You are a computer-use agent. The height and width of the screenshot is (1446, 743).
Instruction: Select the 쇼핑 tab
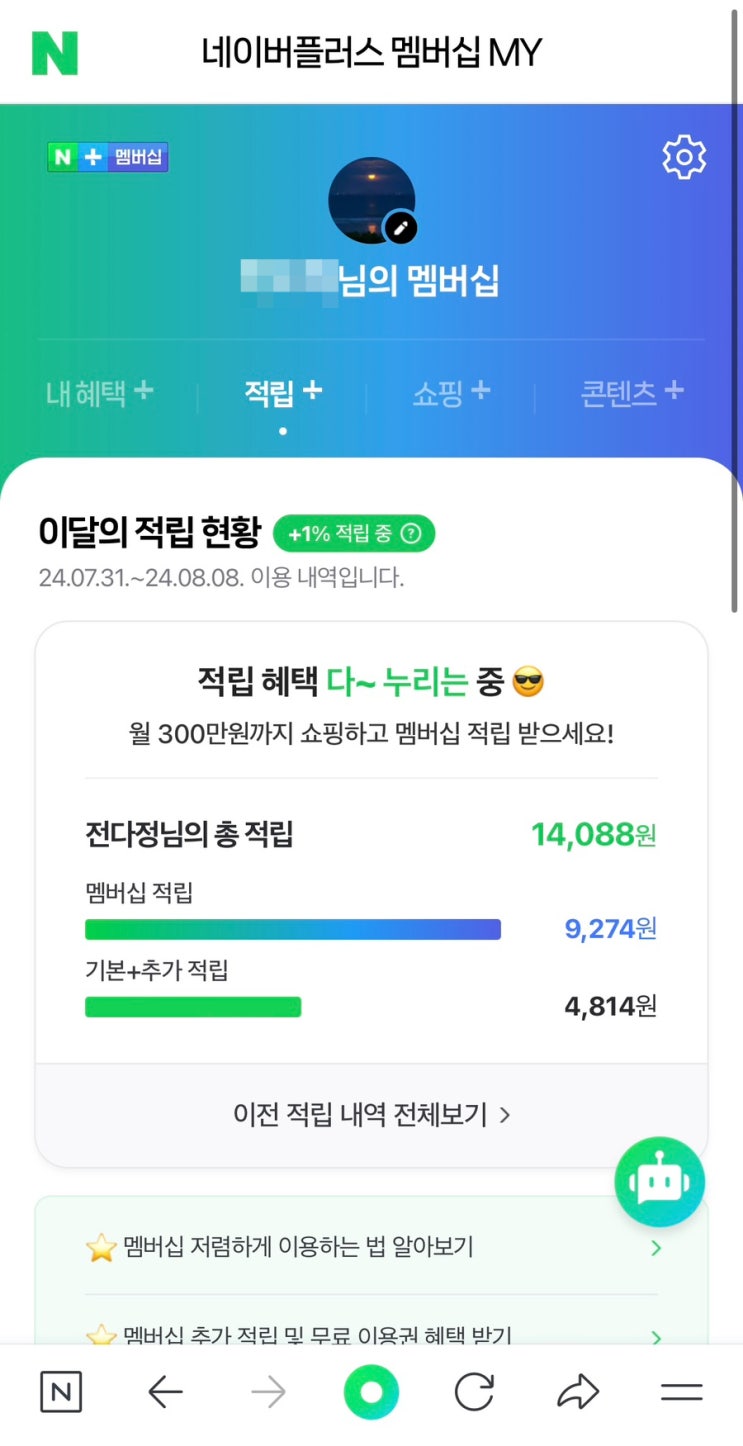451,393
